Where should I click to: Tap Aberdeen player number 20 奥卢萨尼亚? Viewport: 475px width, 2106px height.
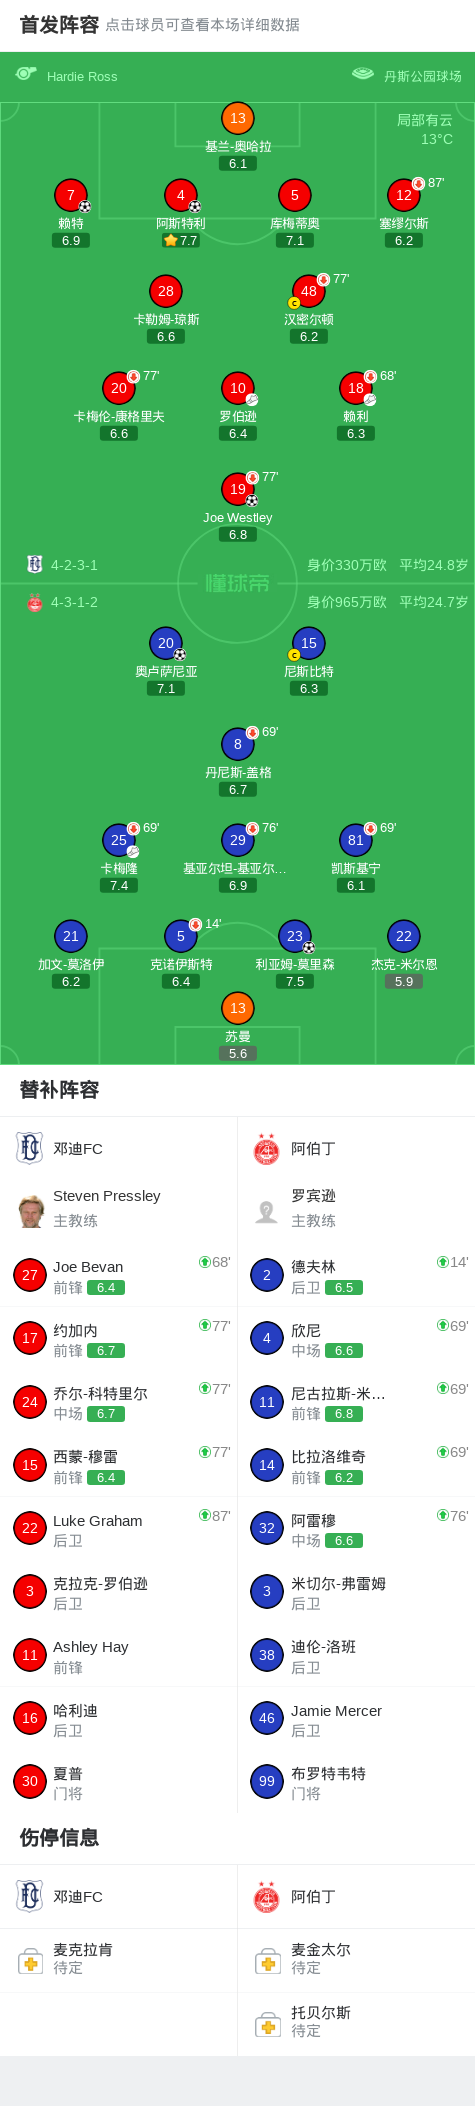pyautogui.click(x=166, y=643)
